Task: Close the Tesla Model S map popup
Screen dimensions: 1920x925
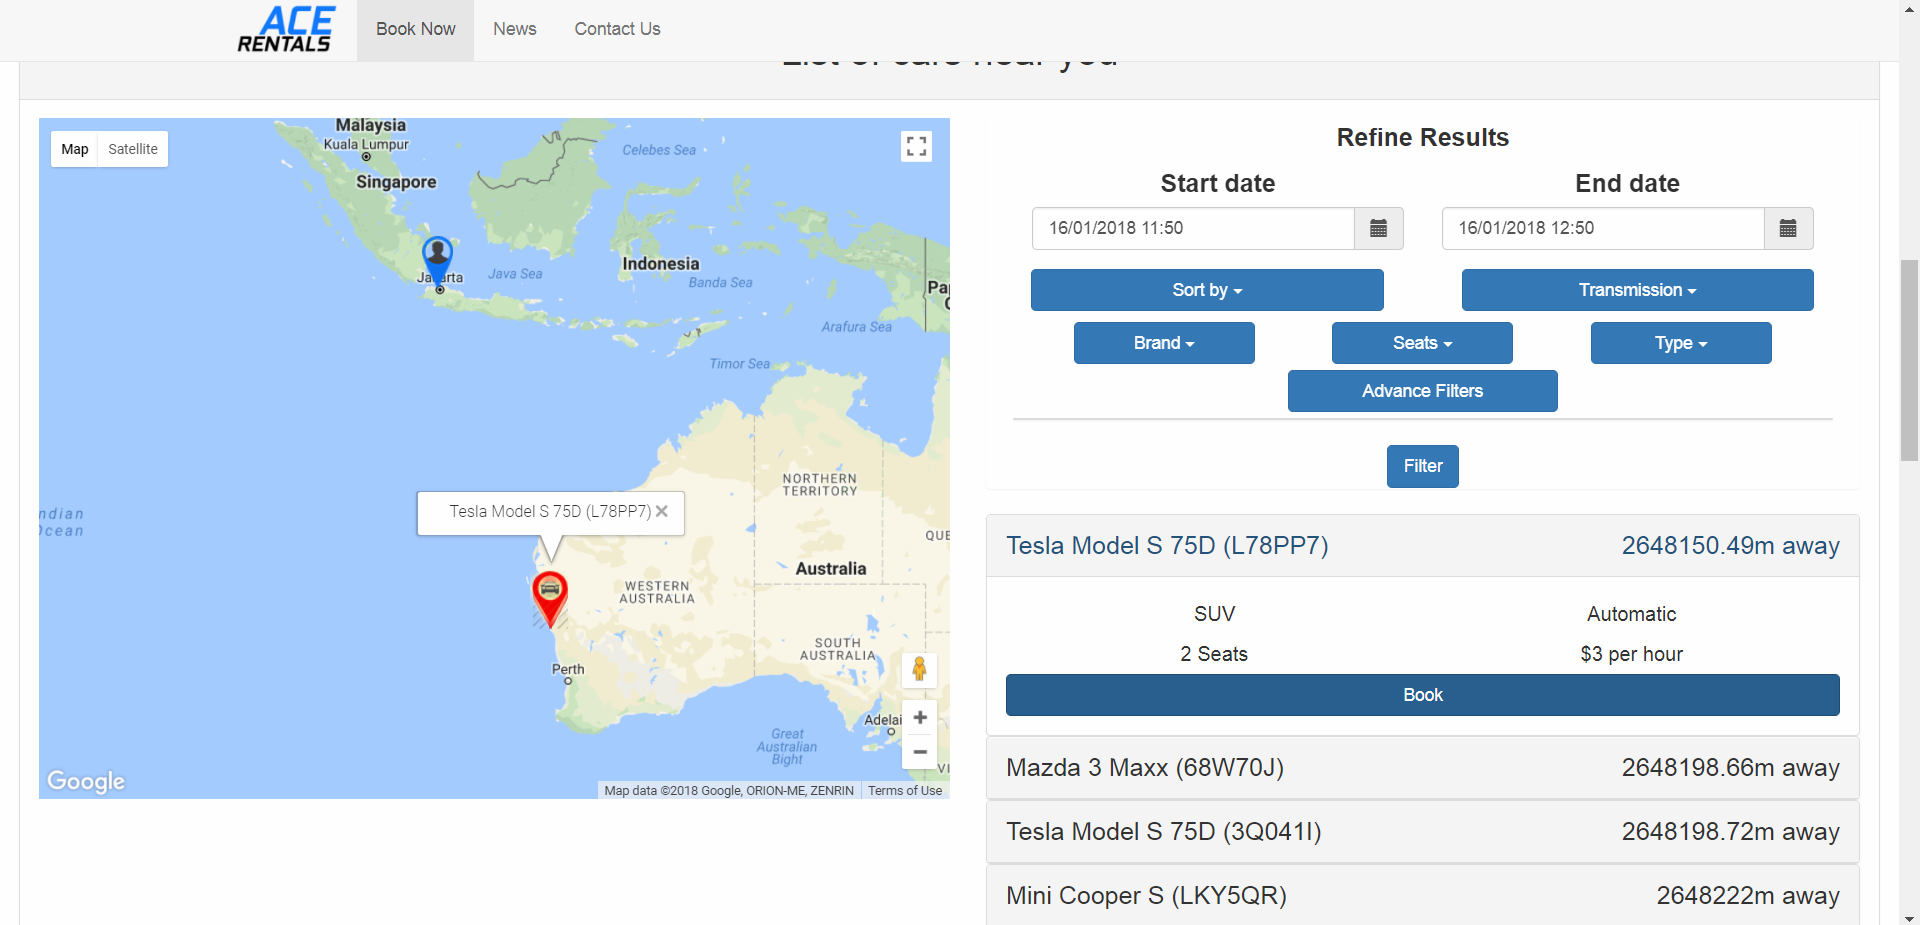Action: tap(662, 511)
